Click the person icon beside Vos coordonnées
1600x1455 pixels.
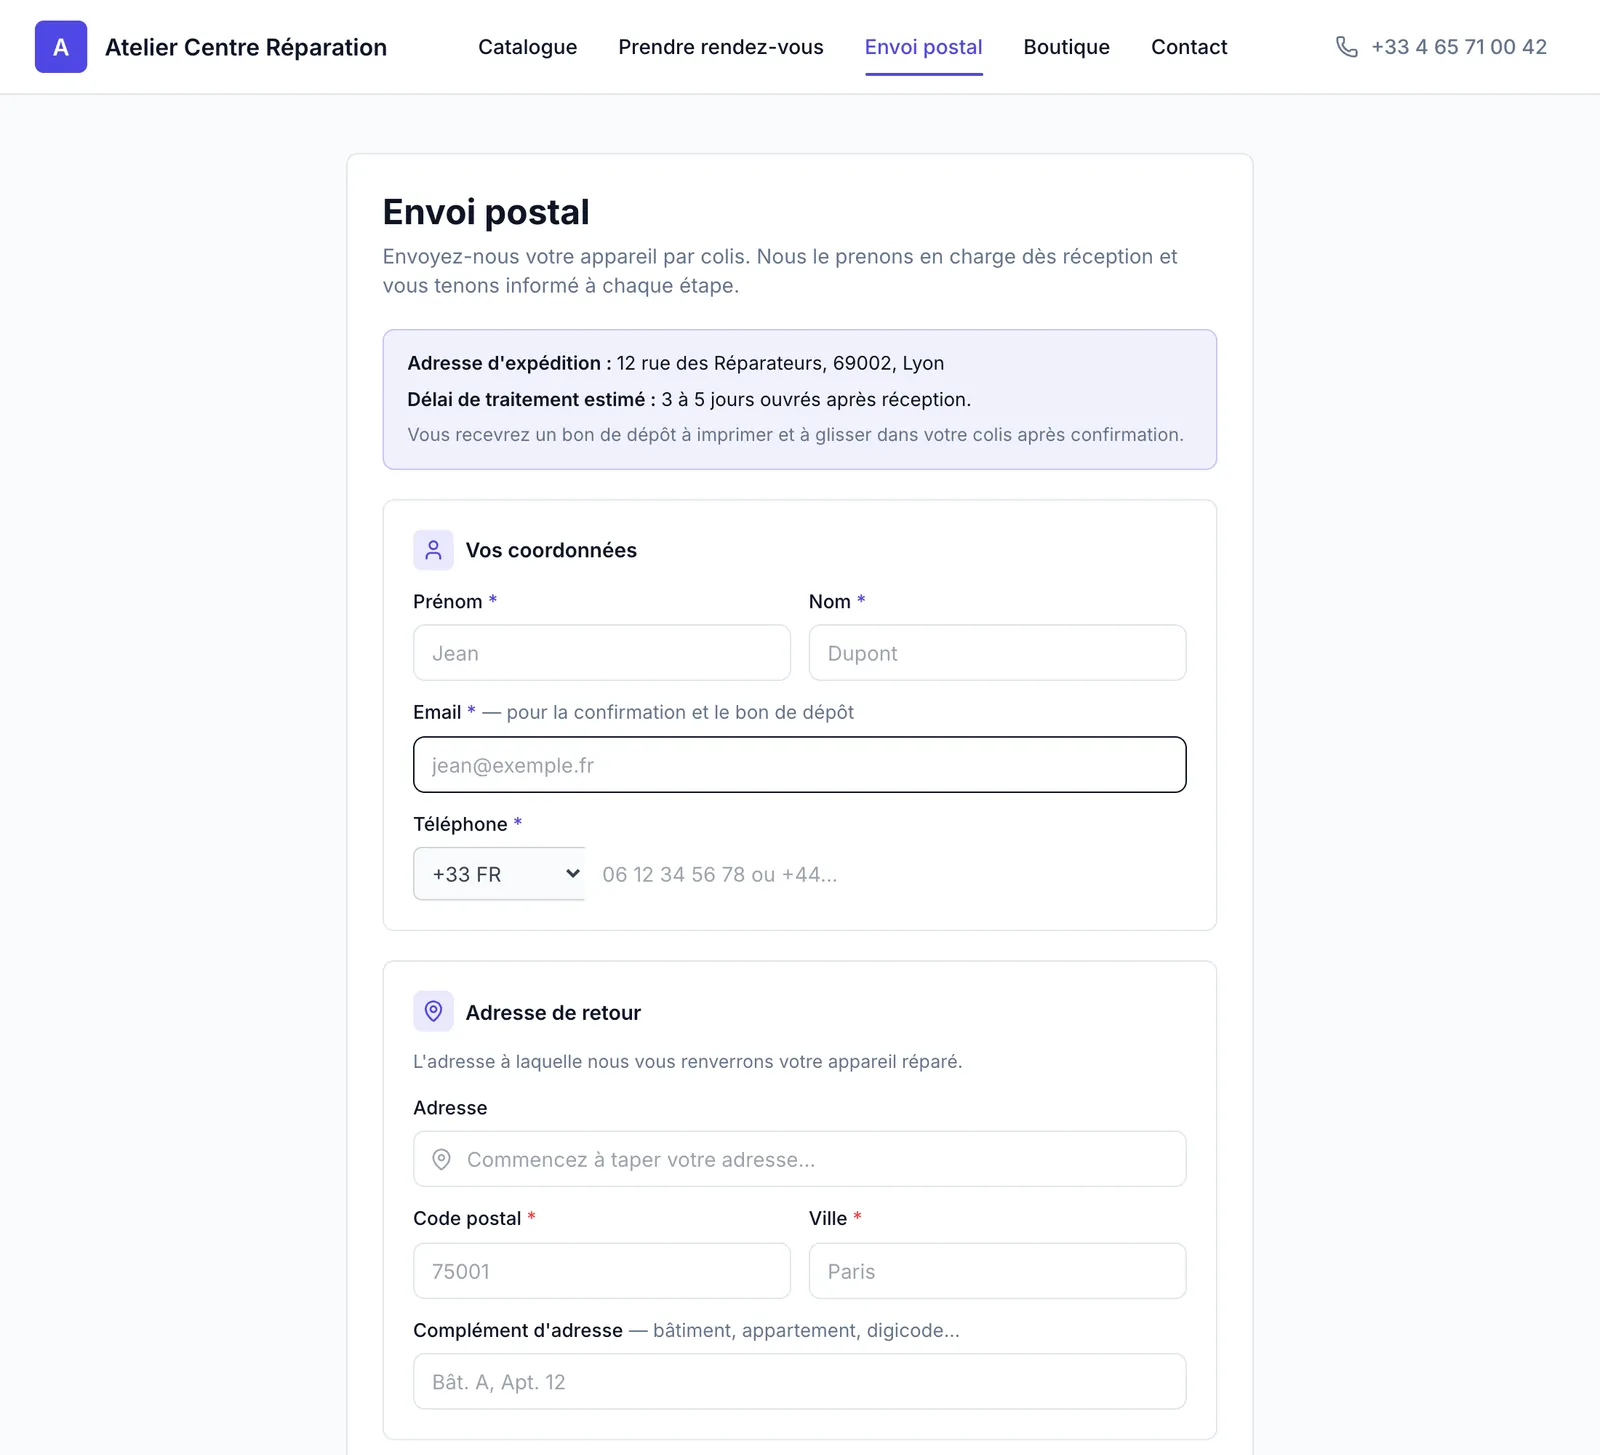(433, 550)
